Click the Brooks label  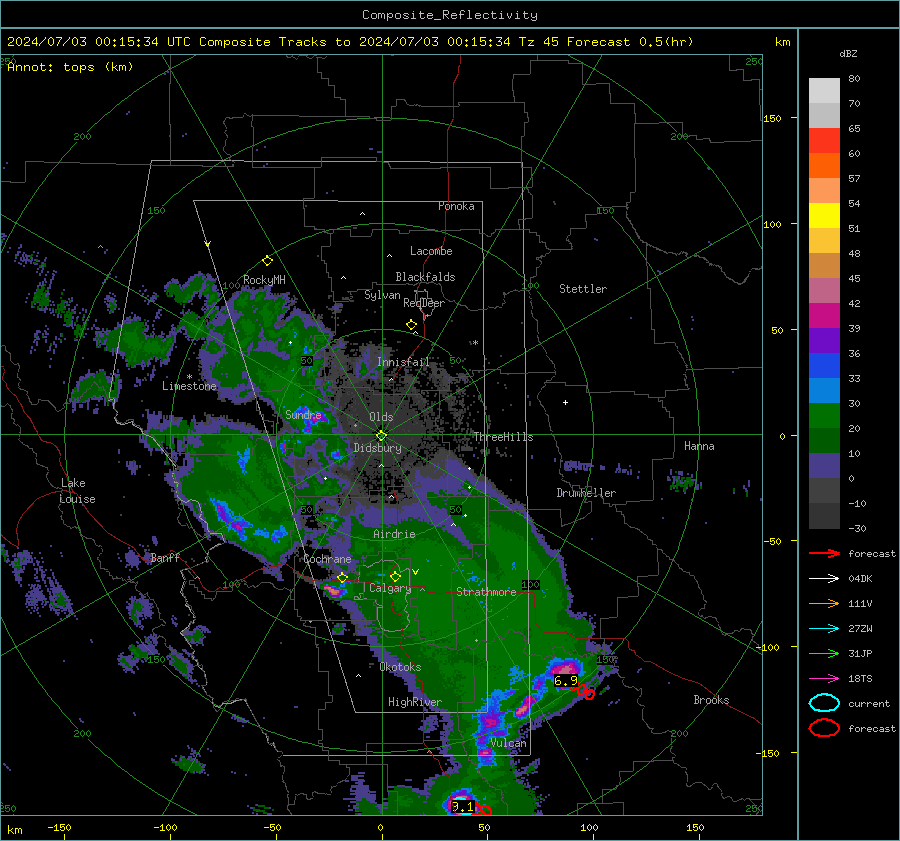(x=711, y=700)
